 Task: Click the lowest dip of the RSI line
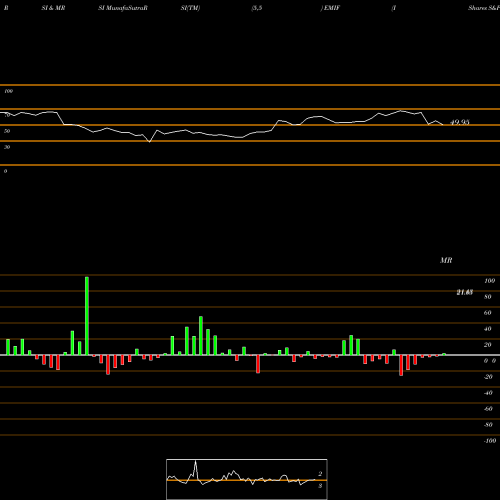click(149, 142)
